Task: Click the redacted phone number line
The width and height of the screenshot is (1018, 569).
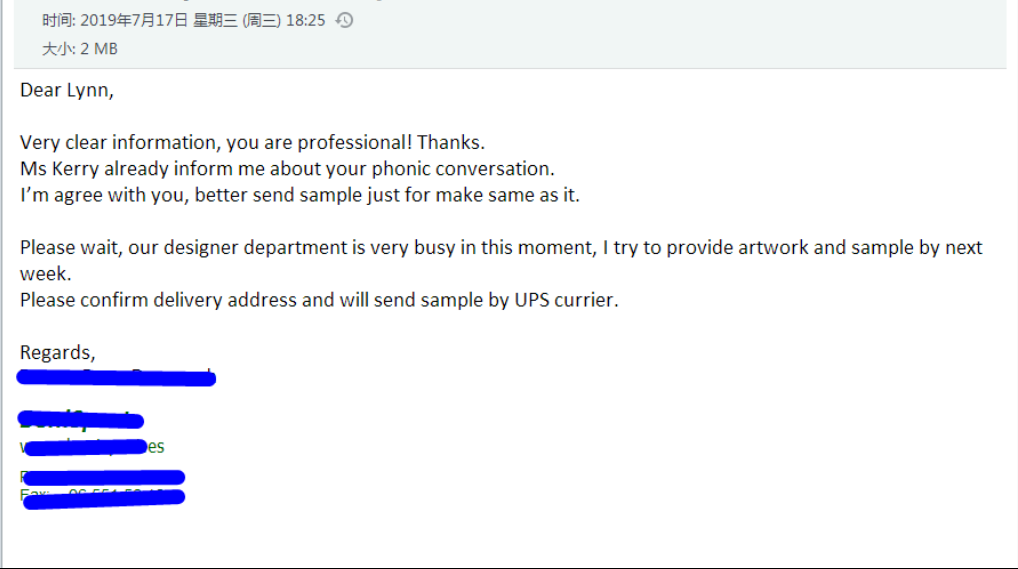Action: (103, 477)
